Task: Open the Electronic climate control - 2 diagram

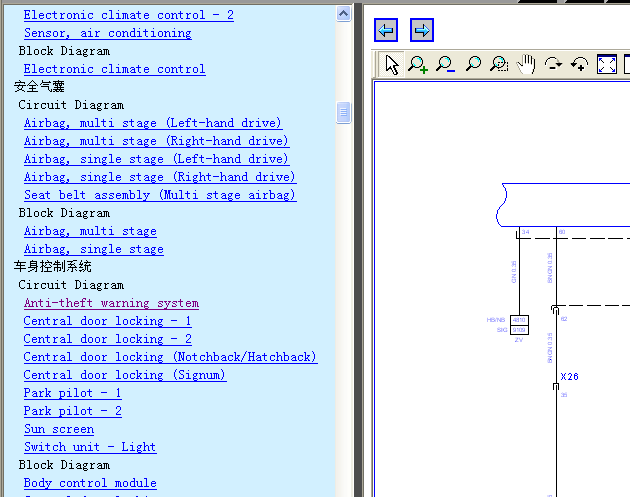Action: [x=129, y=15]
